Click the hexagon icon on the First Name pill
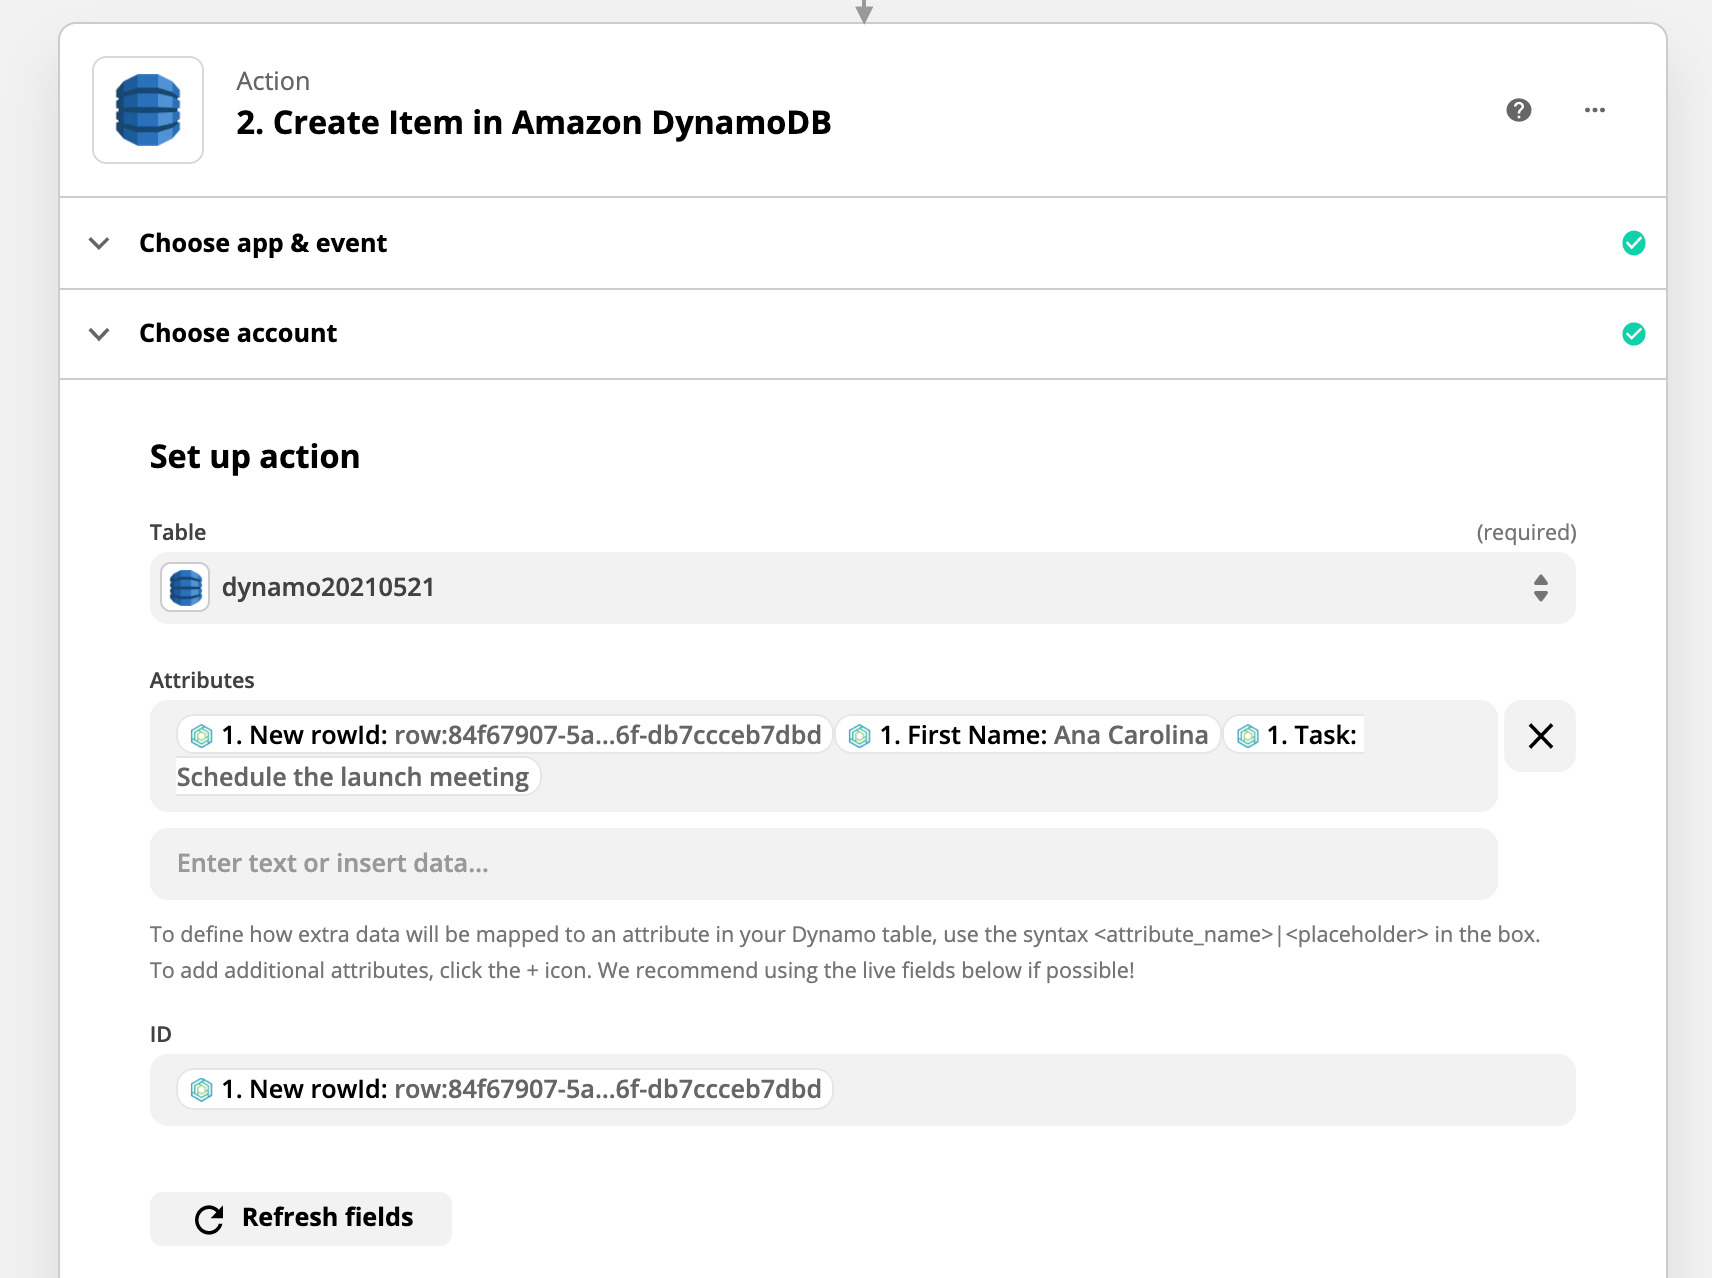The width and height of the screenshot is (1712, 1278). (860, 735)
